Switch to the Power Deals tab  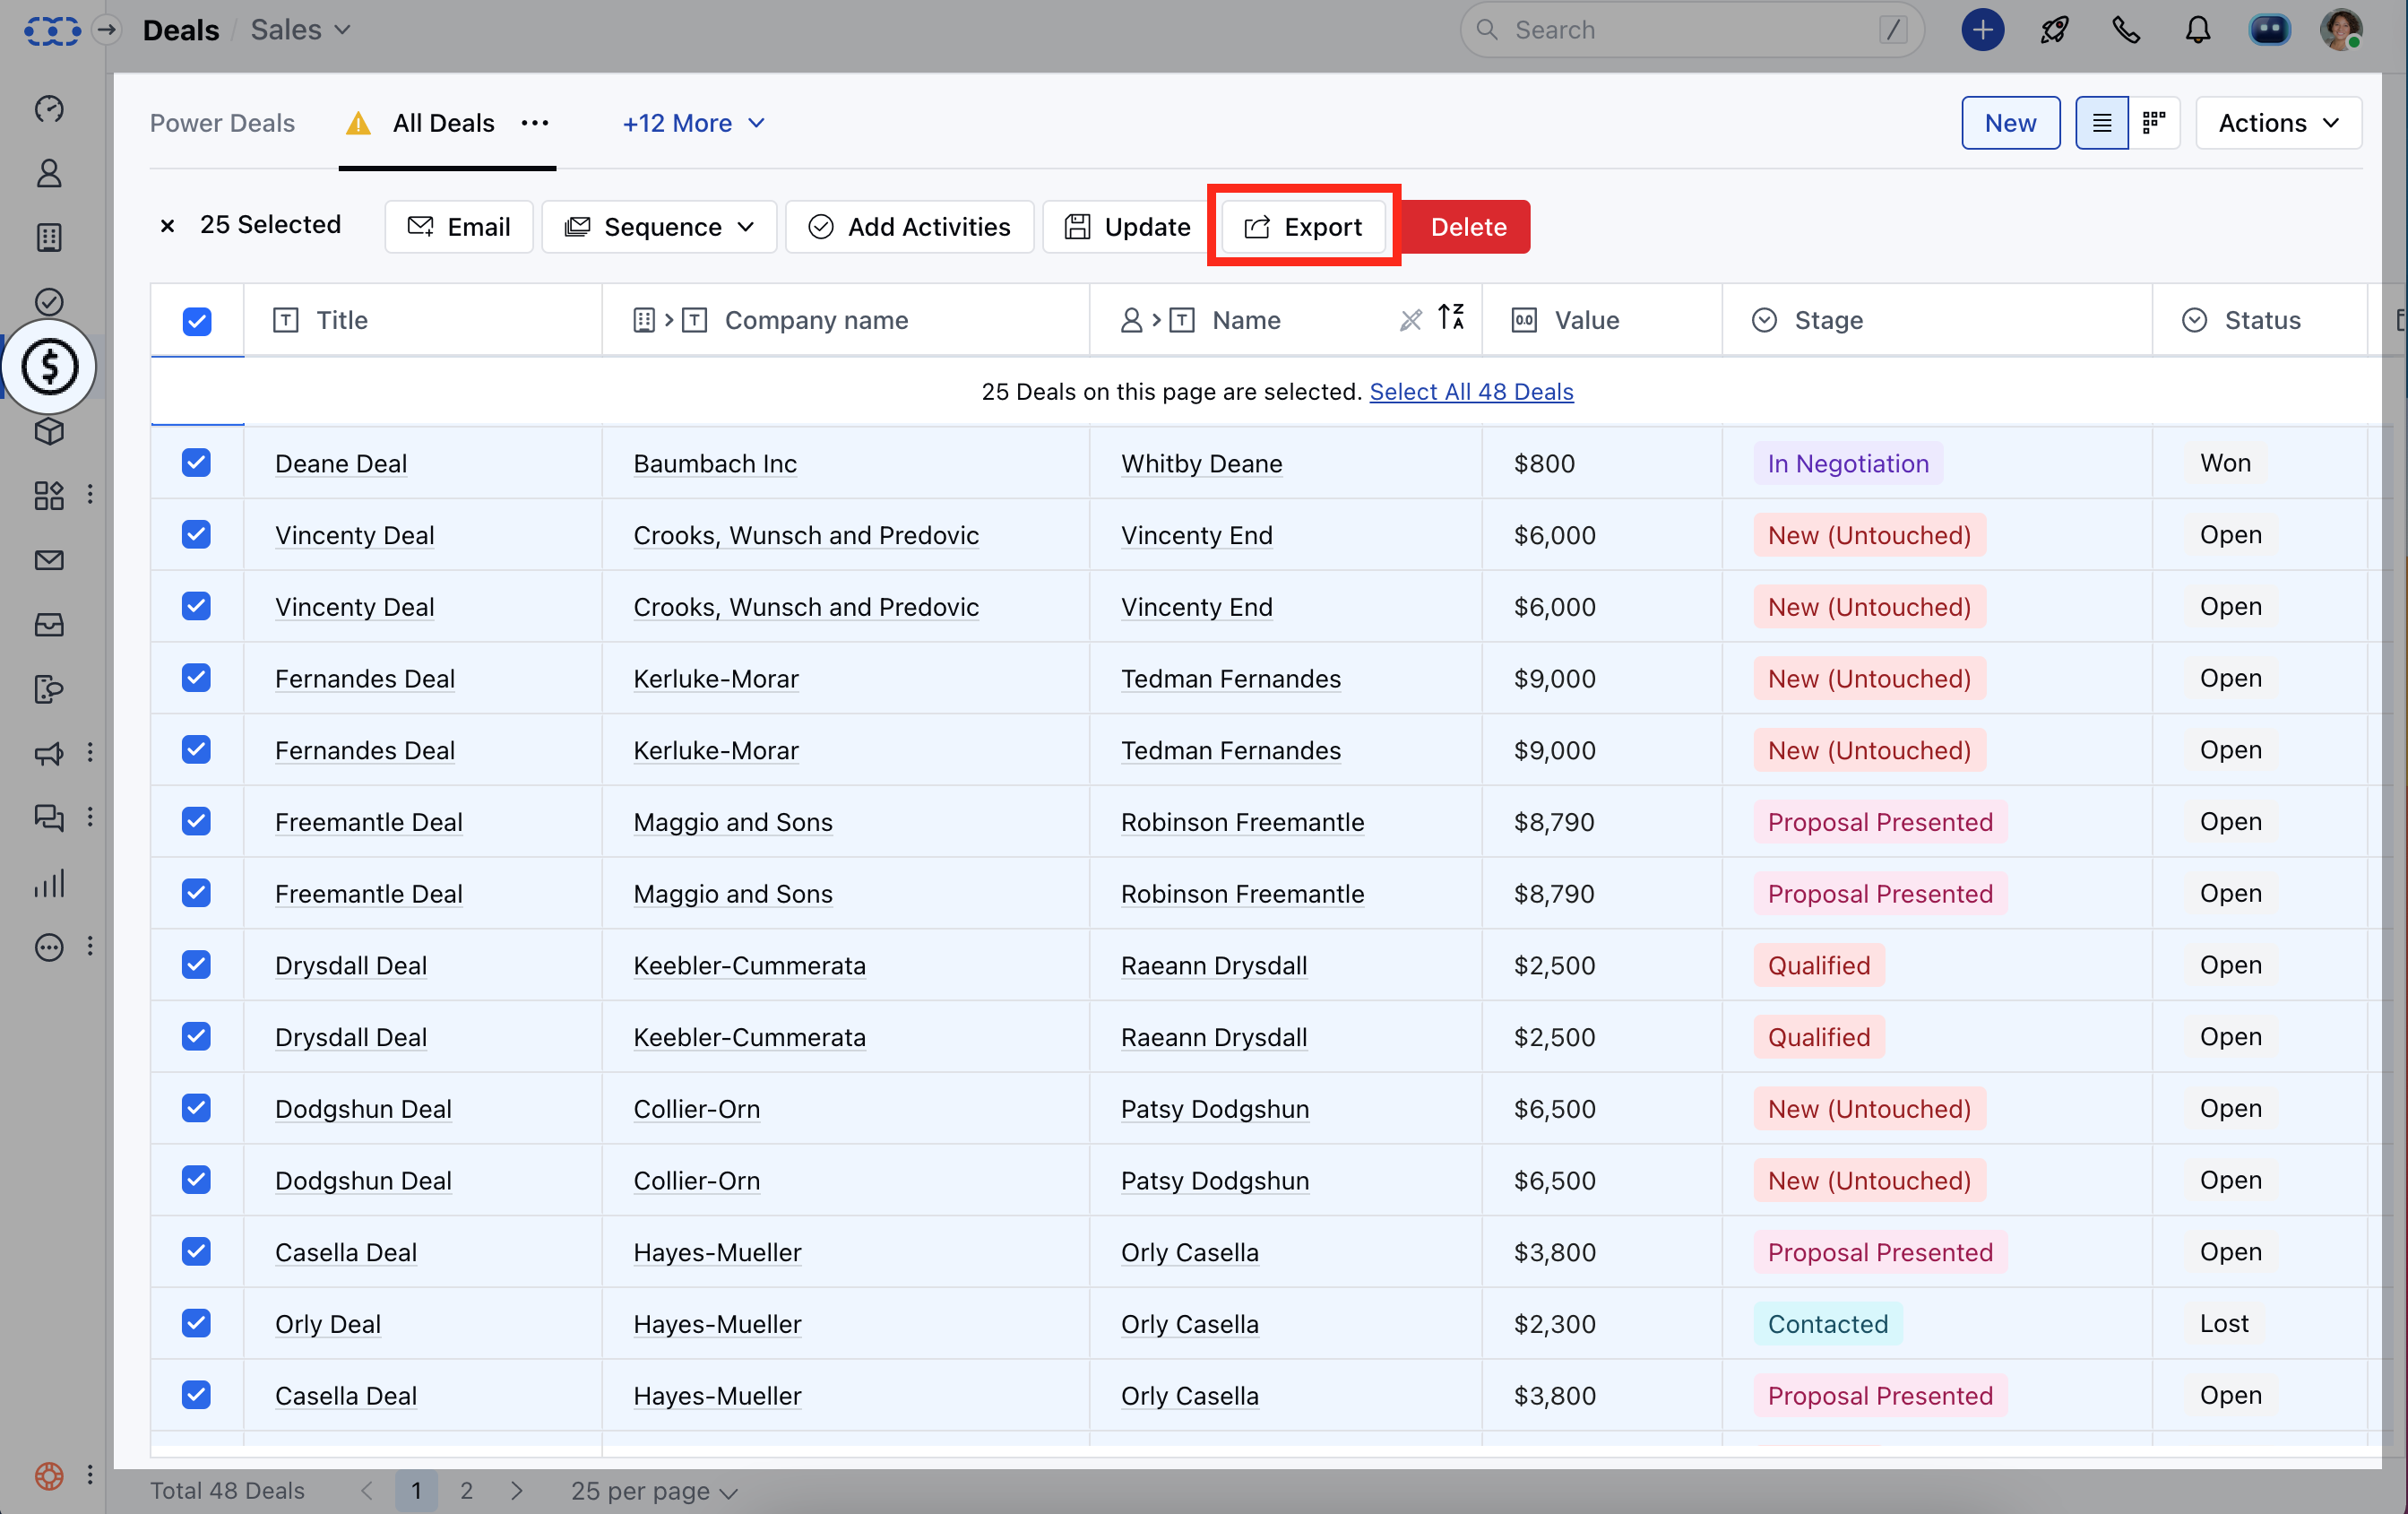click(222, 123)
